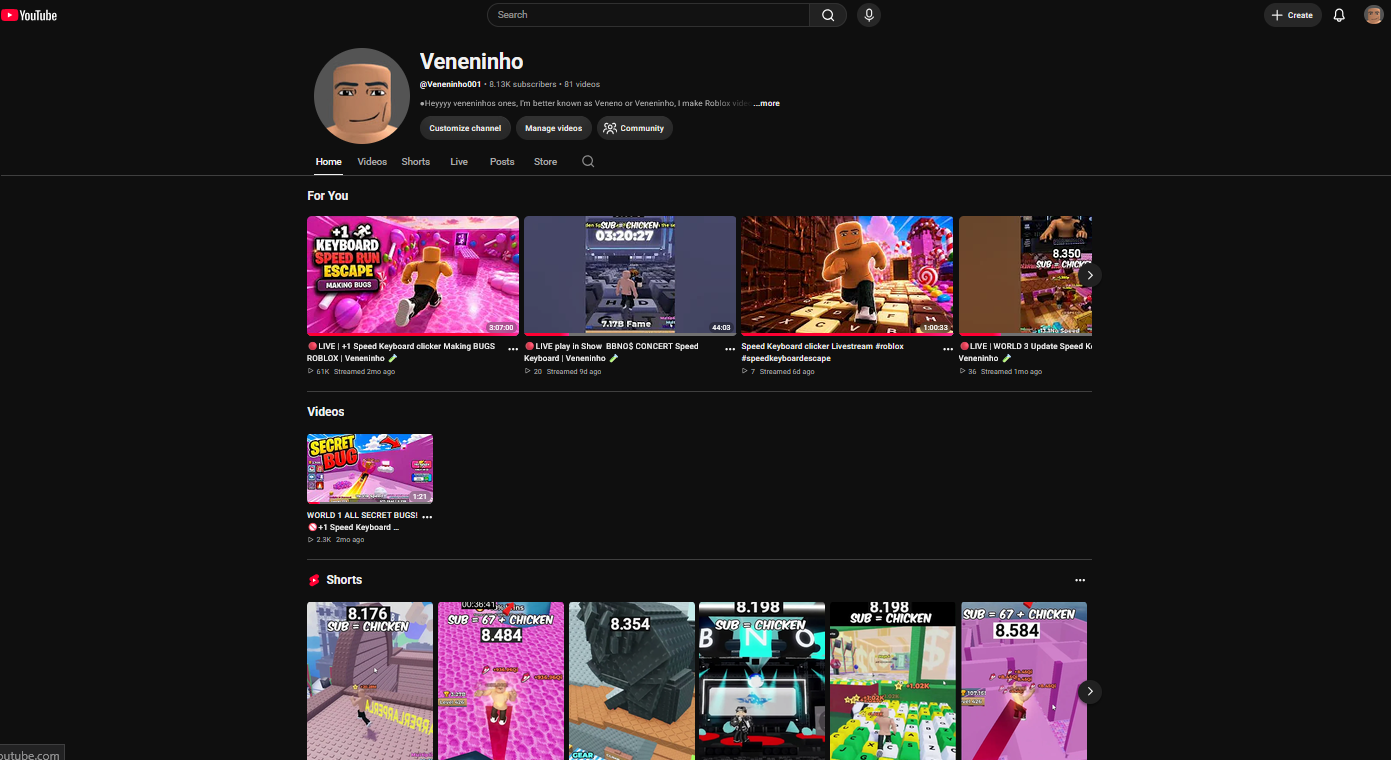Open the Making BUGS ROBLOX livestream title
This screenshot has width=1391, height=760.
[x=401, y=352]
